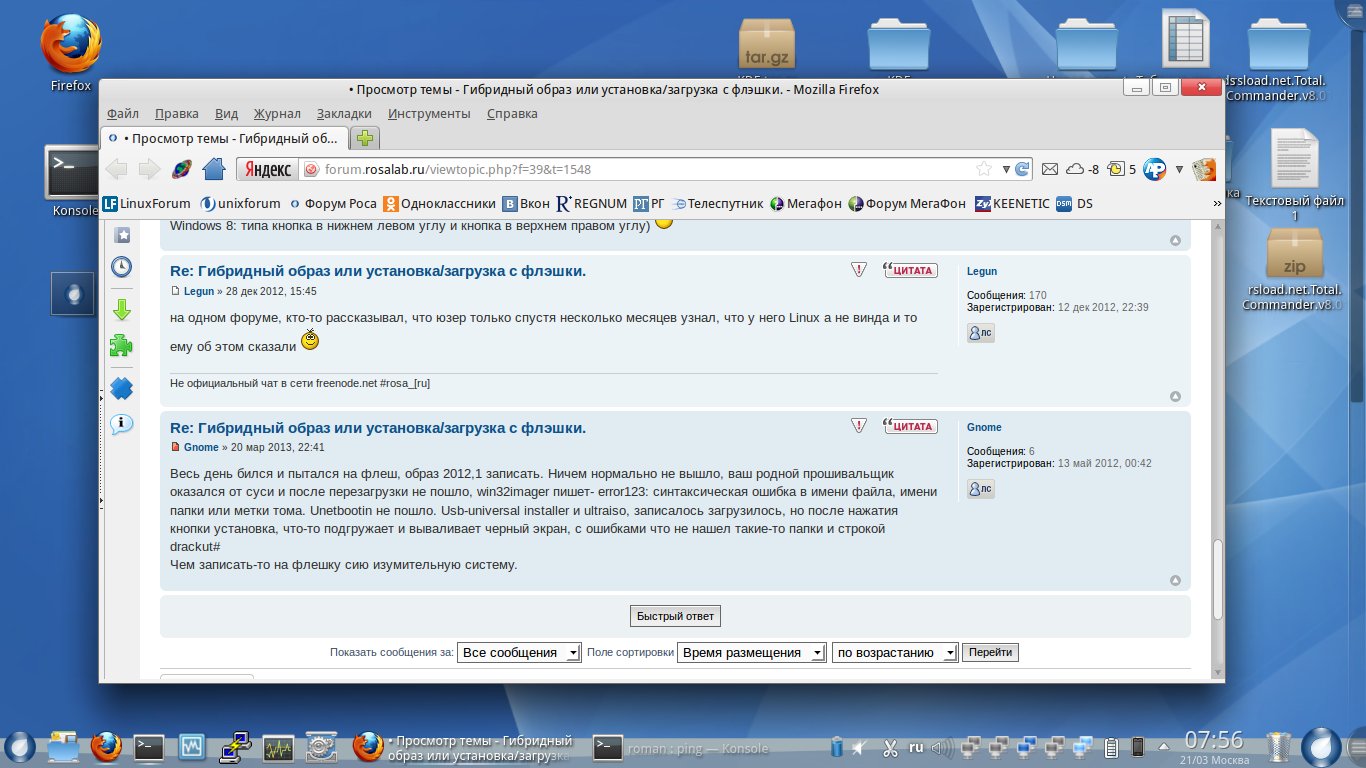Open a new tab with the plus button

pos(366,138)
